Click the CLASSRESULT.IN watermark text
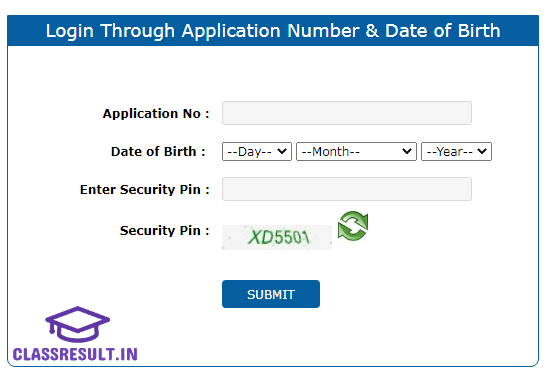Image resolution: width=552 pixels, height=373 pixels. point(75,354)
